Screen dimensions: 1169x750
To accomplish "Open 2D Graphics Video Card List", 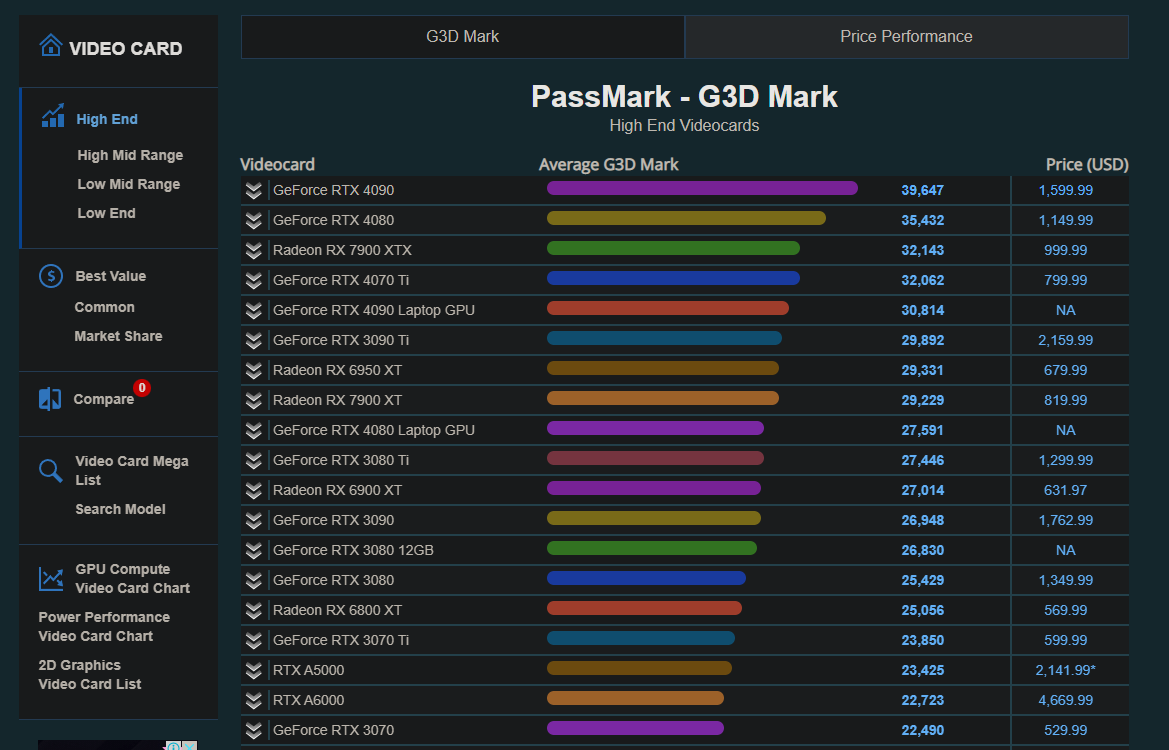I will (x=89, y=675).
